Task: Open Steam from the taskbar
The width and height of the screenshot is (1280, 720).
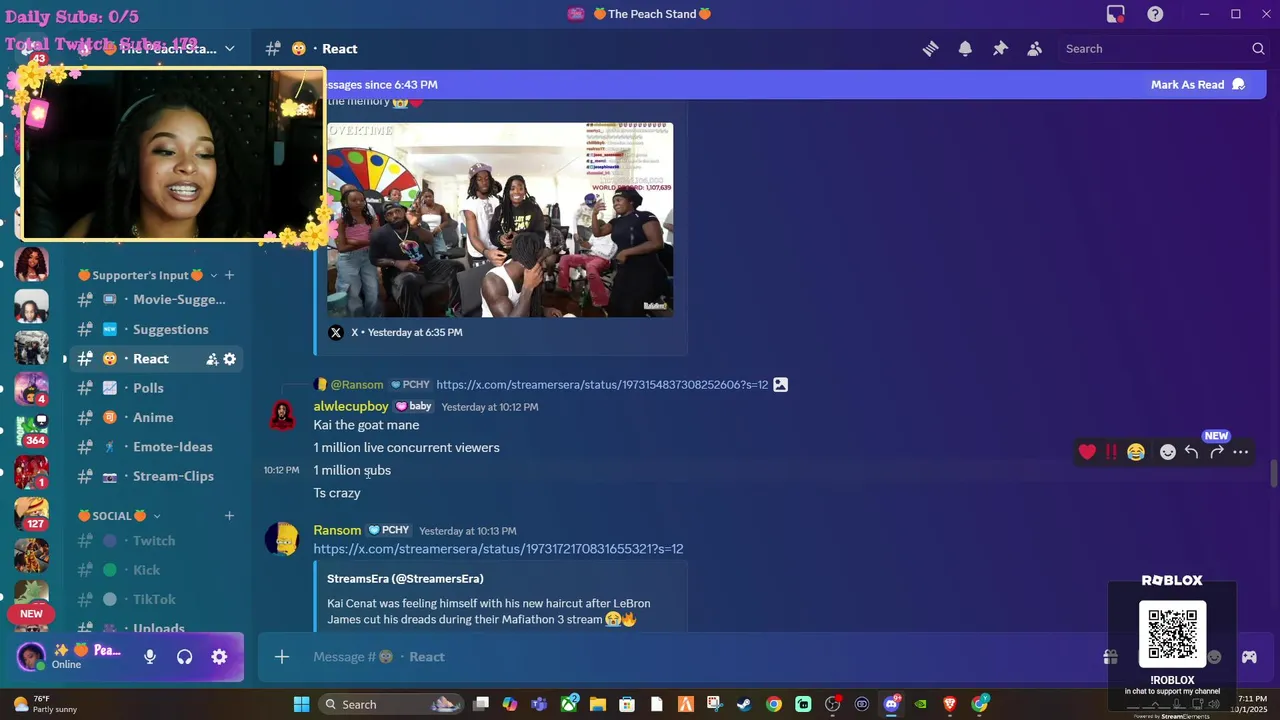Action: 744,704
